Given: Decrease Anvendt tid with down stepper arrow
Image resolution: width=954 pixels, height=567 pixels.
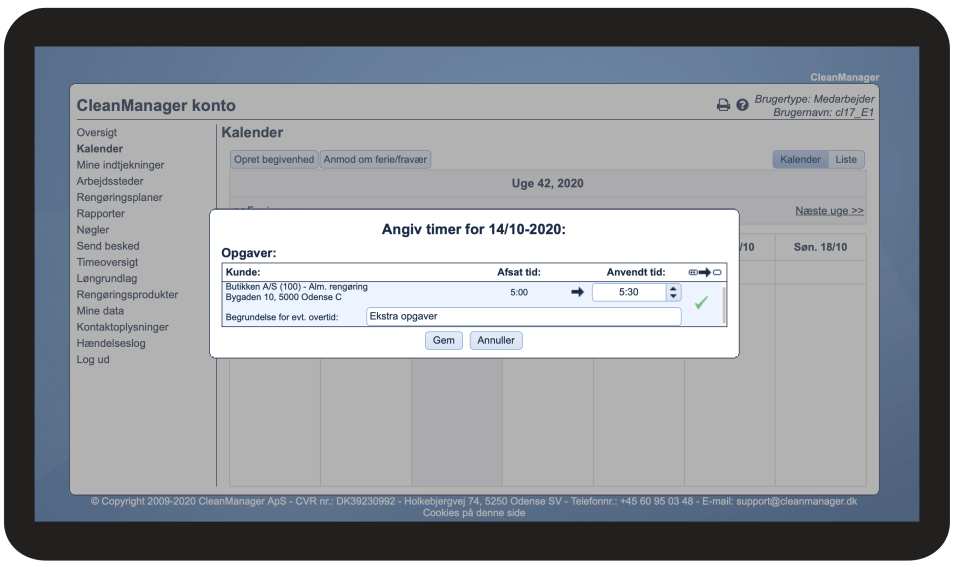Looking at the screenshot, I should click(674, 297).
